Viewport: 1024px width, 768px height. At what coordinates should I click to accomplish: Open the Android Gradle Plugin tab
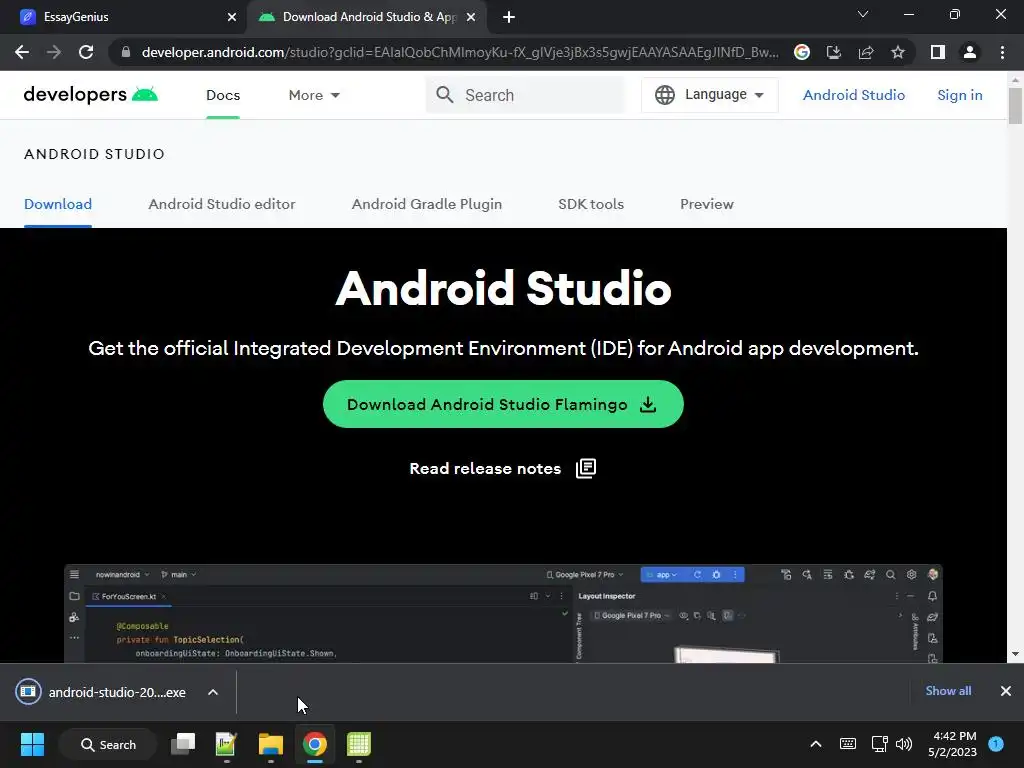click(x=426, y=204)
